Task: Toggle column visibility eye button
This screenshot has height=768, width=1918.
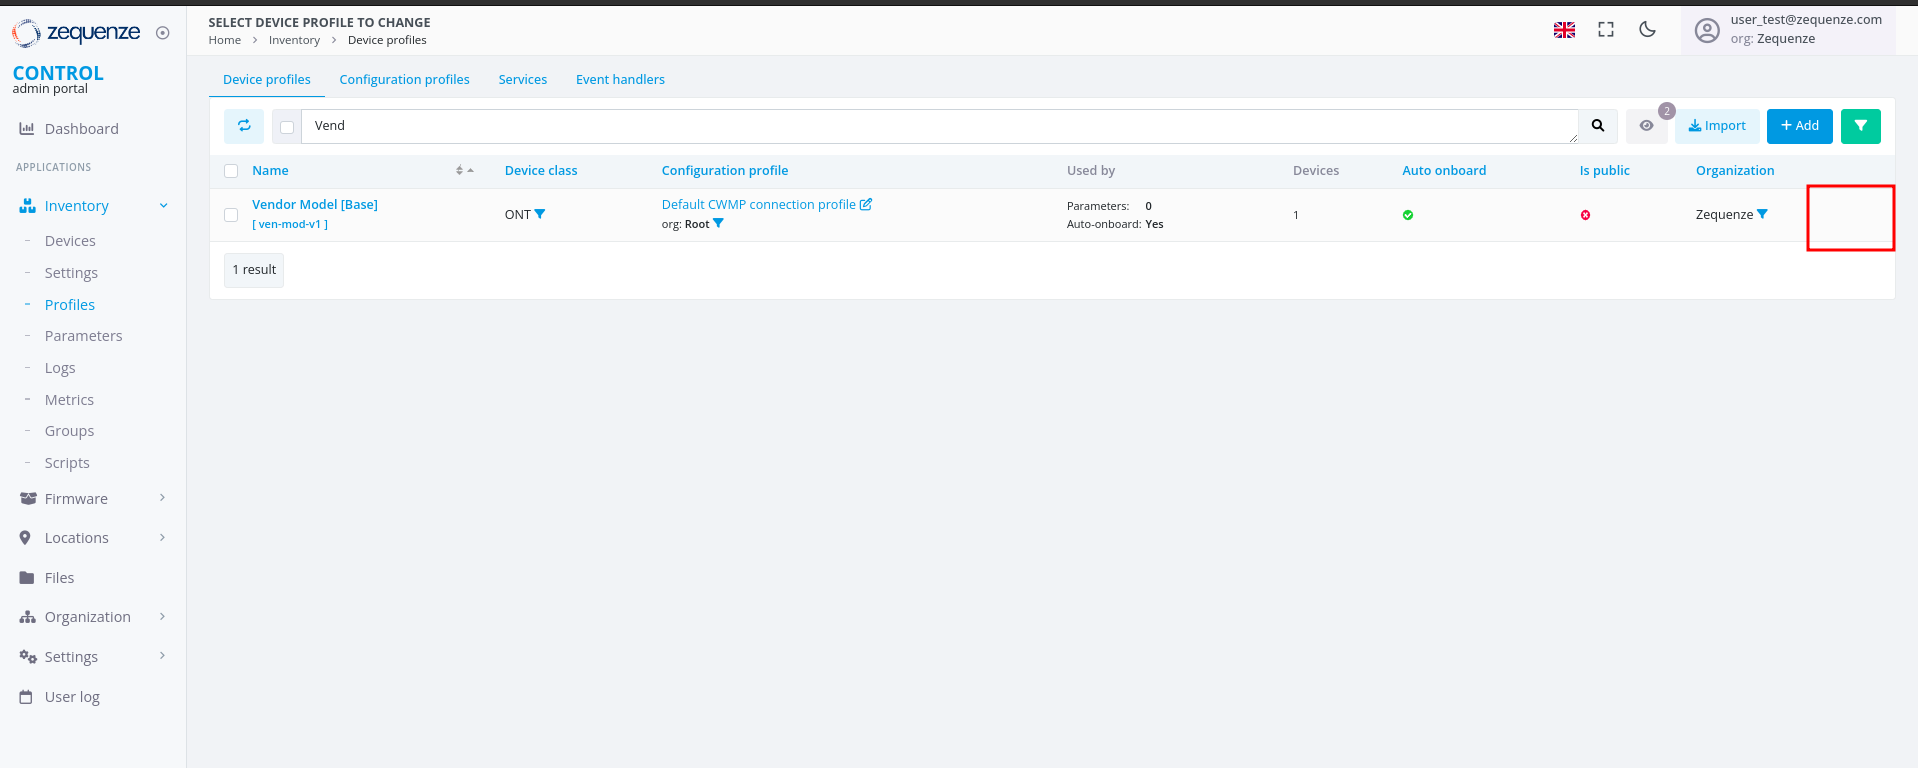Action: [x=1646, y=126]
